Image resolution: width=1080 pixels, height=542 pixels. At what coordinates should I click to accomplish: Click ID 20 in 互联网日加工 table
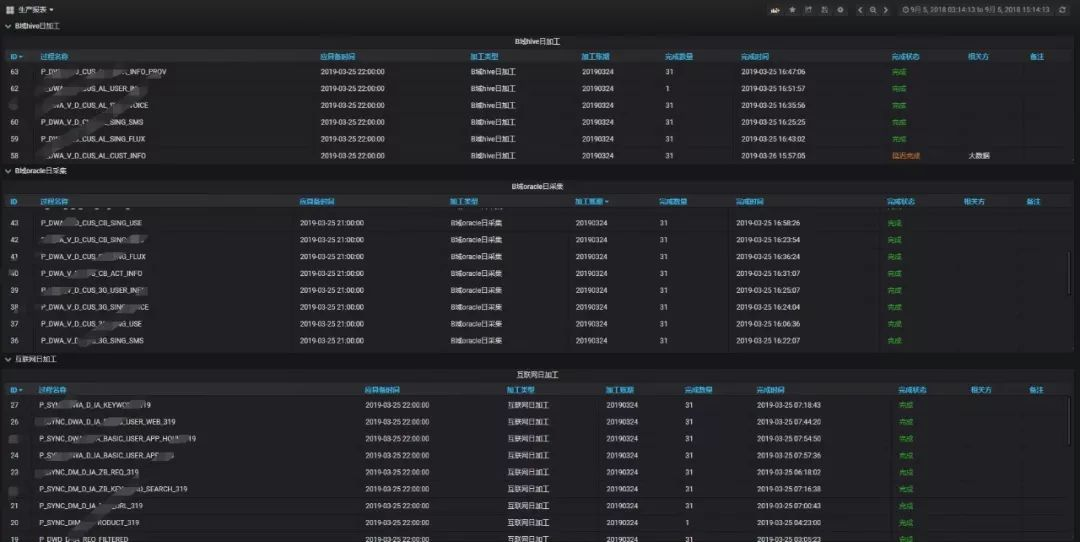point(14,523)
